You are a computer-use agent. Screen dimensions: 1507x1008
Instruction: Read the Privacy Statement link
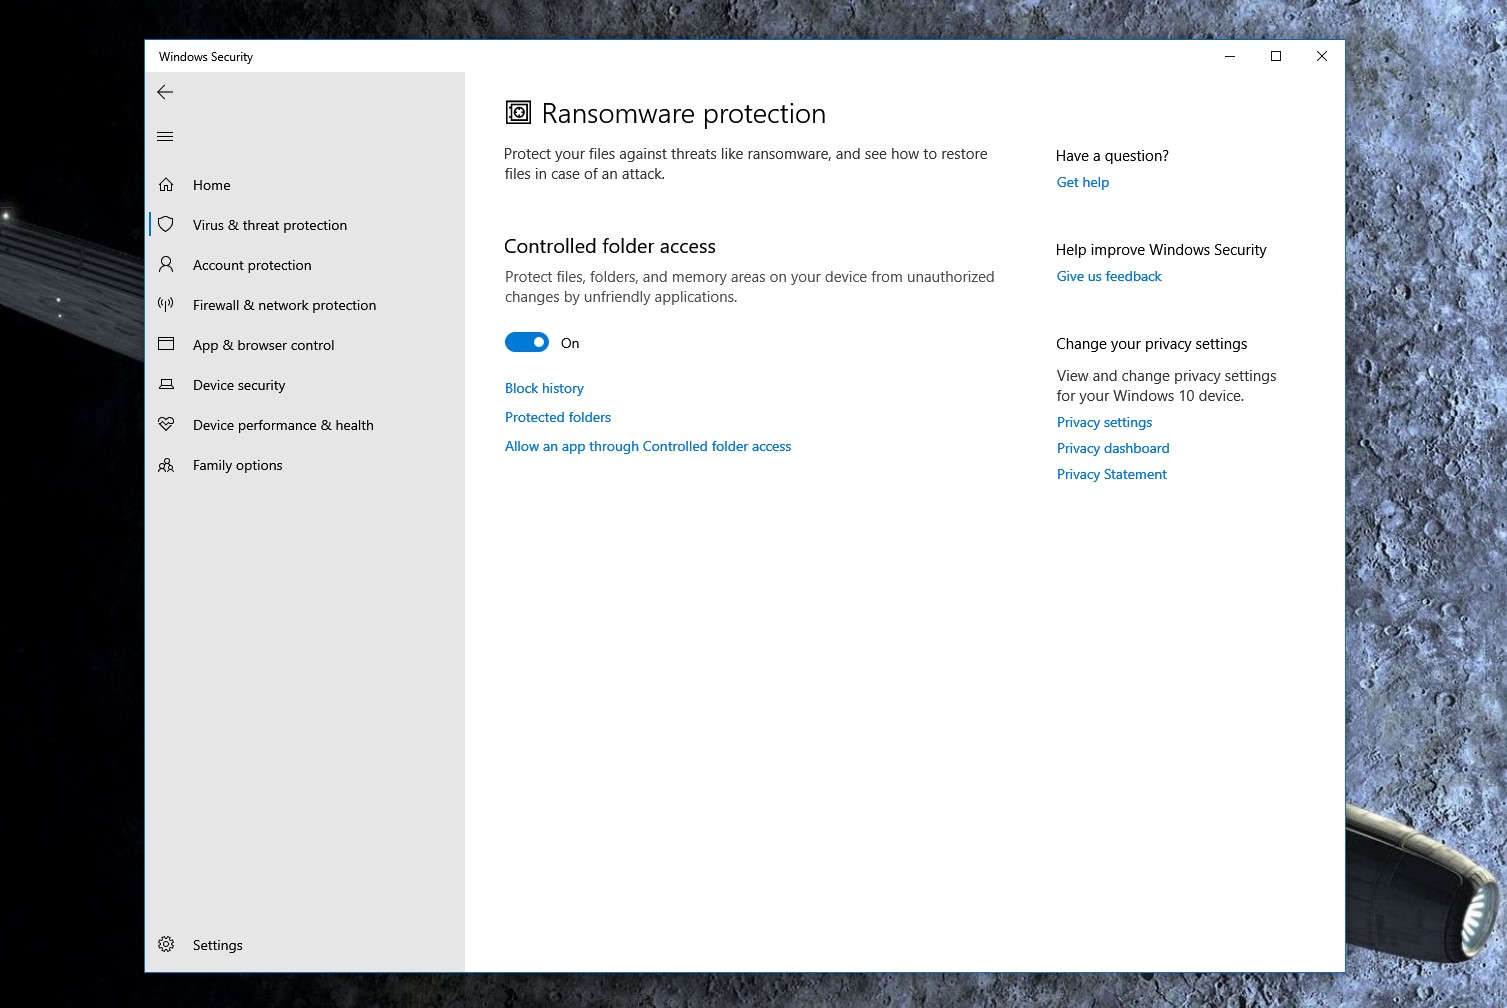point(1112,474)
